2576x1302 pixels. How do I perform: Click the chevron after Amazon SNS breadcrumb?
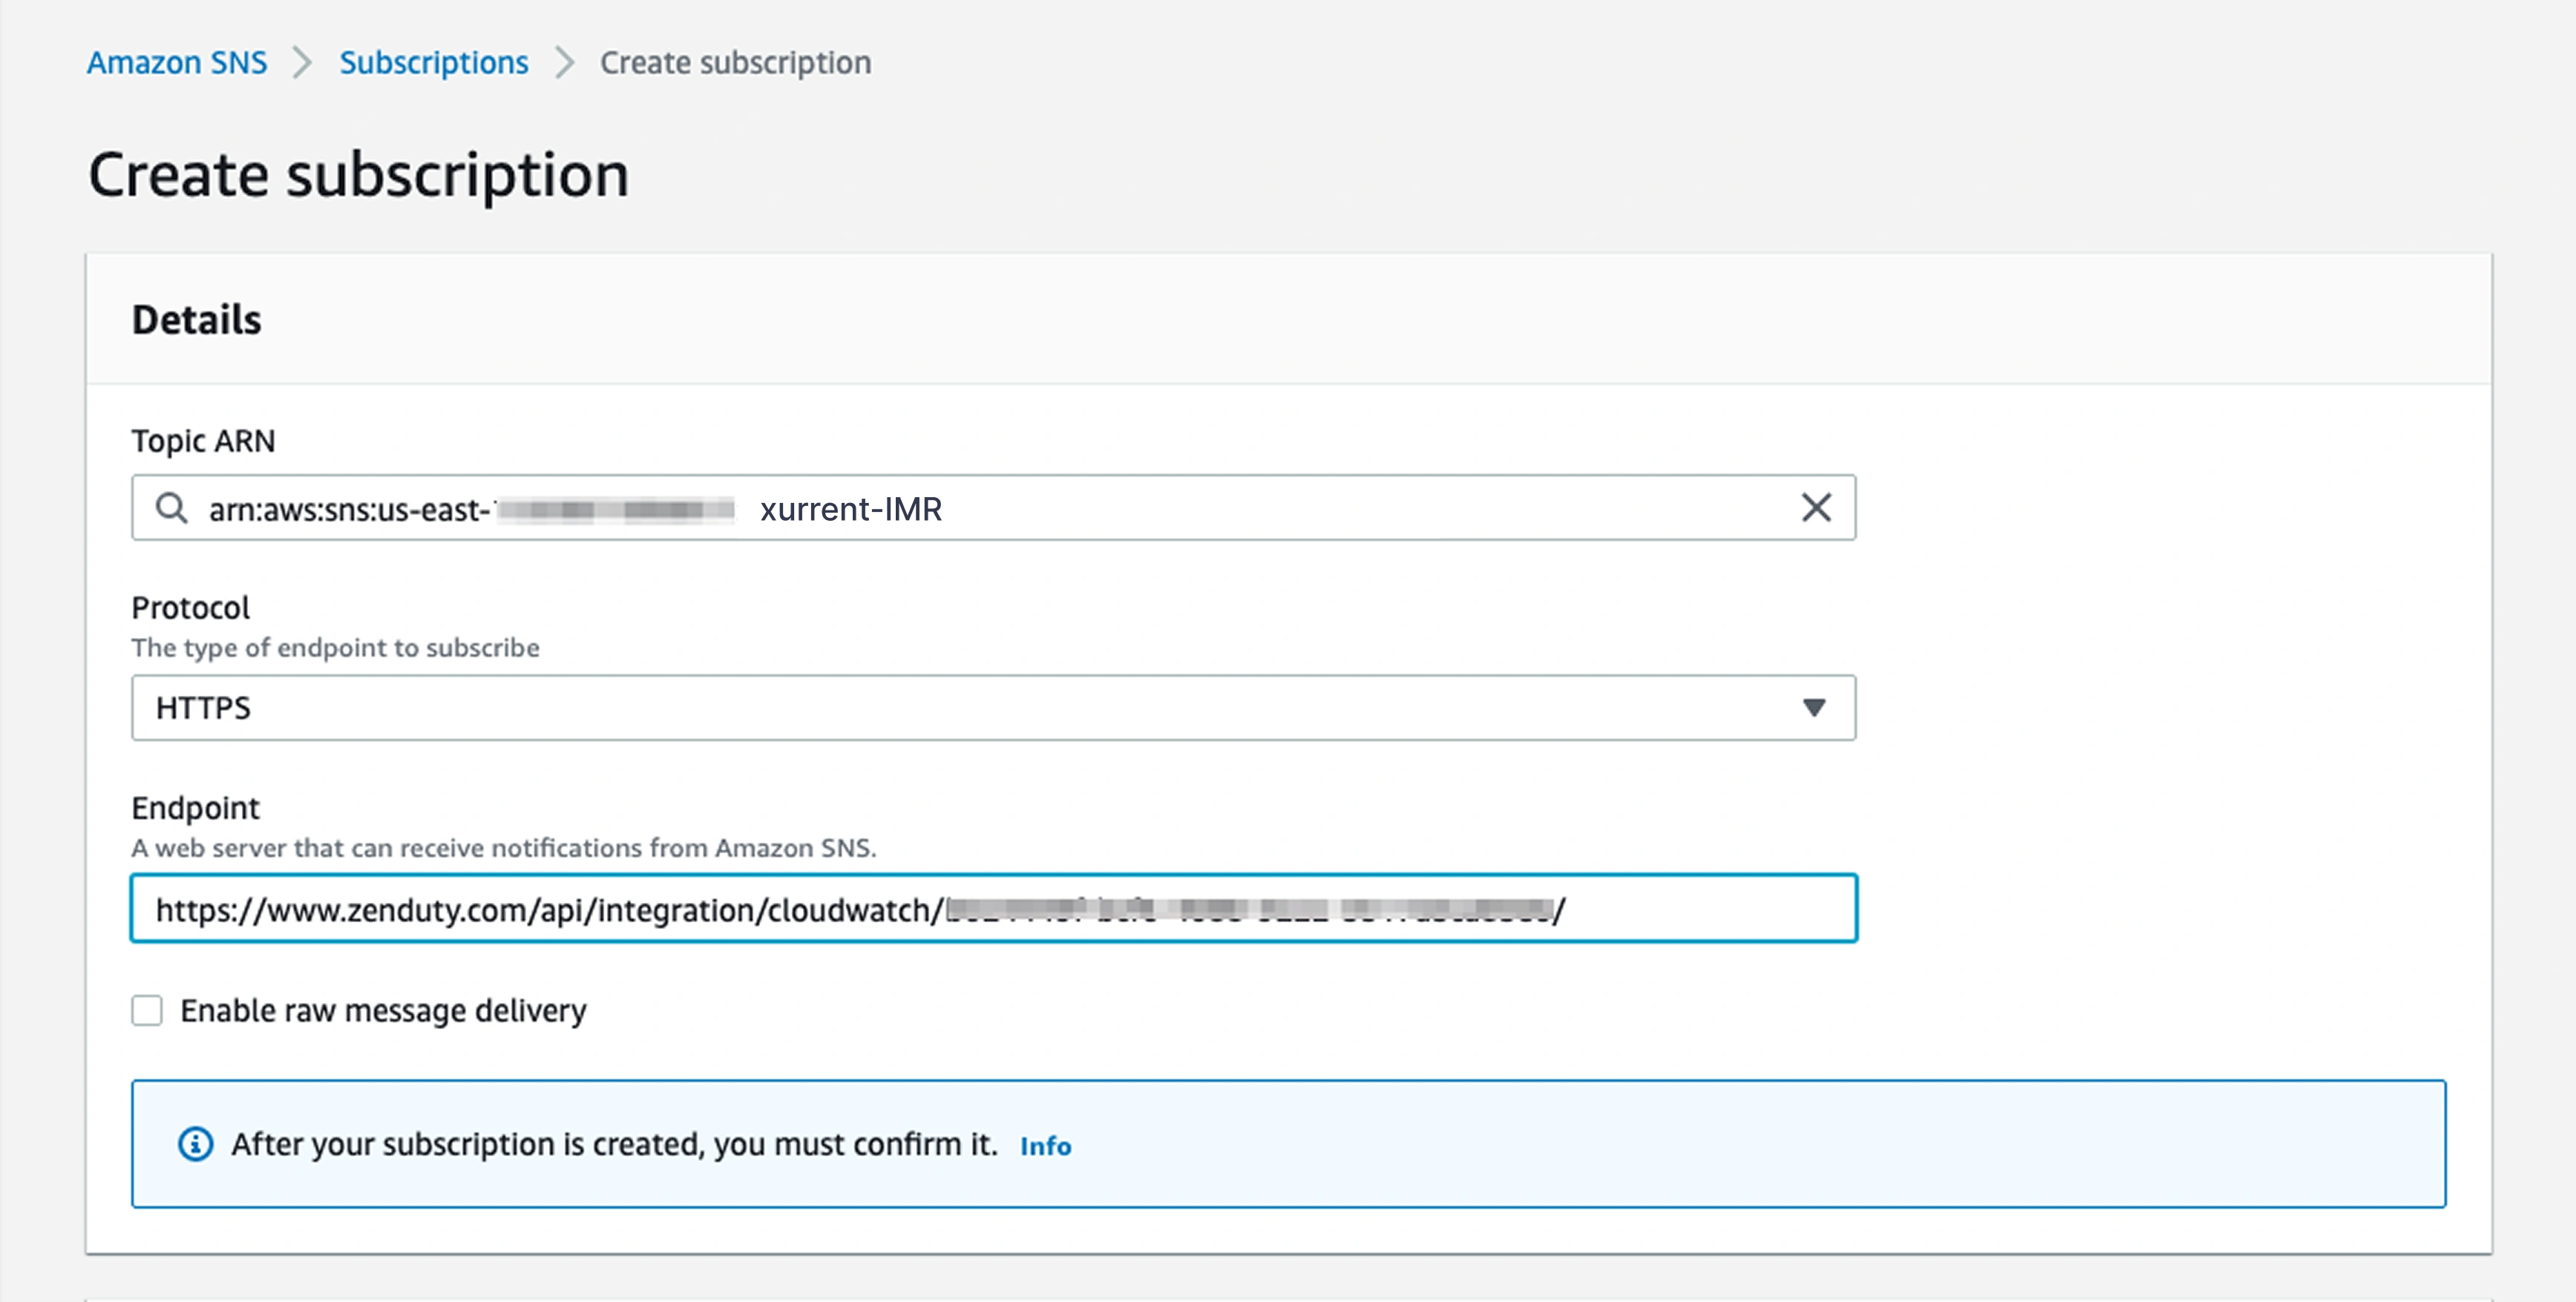click(302, 63)
